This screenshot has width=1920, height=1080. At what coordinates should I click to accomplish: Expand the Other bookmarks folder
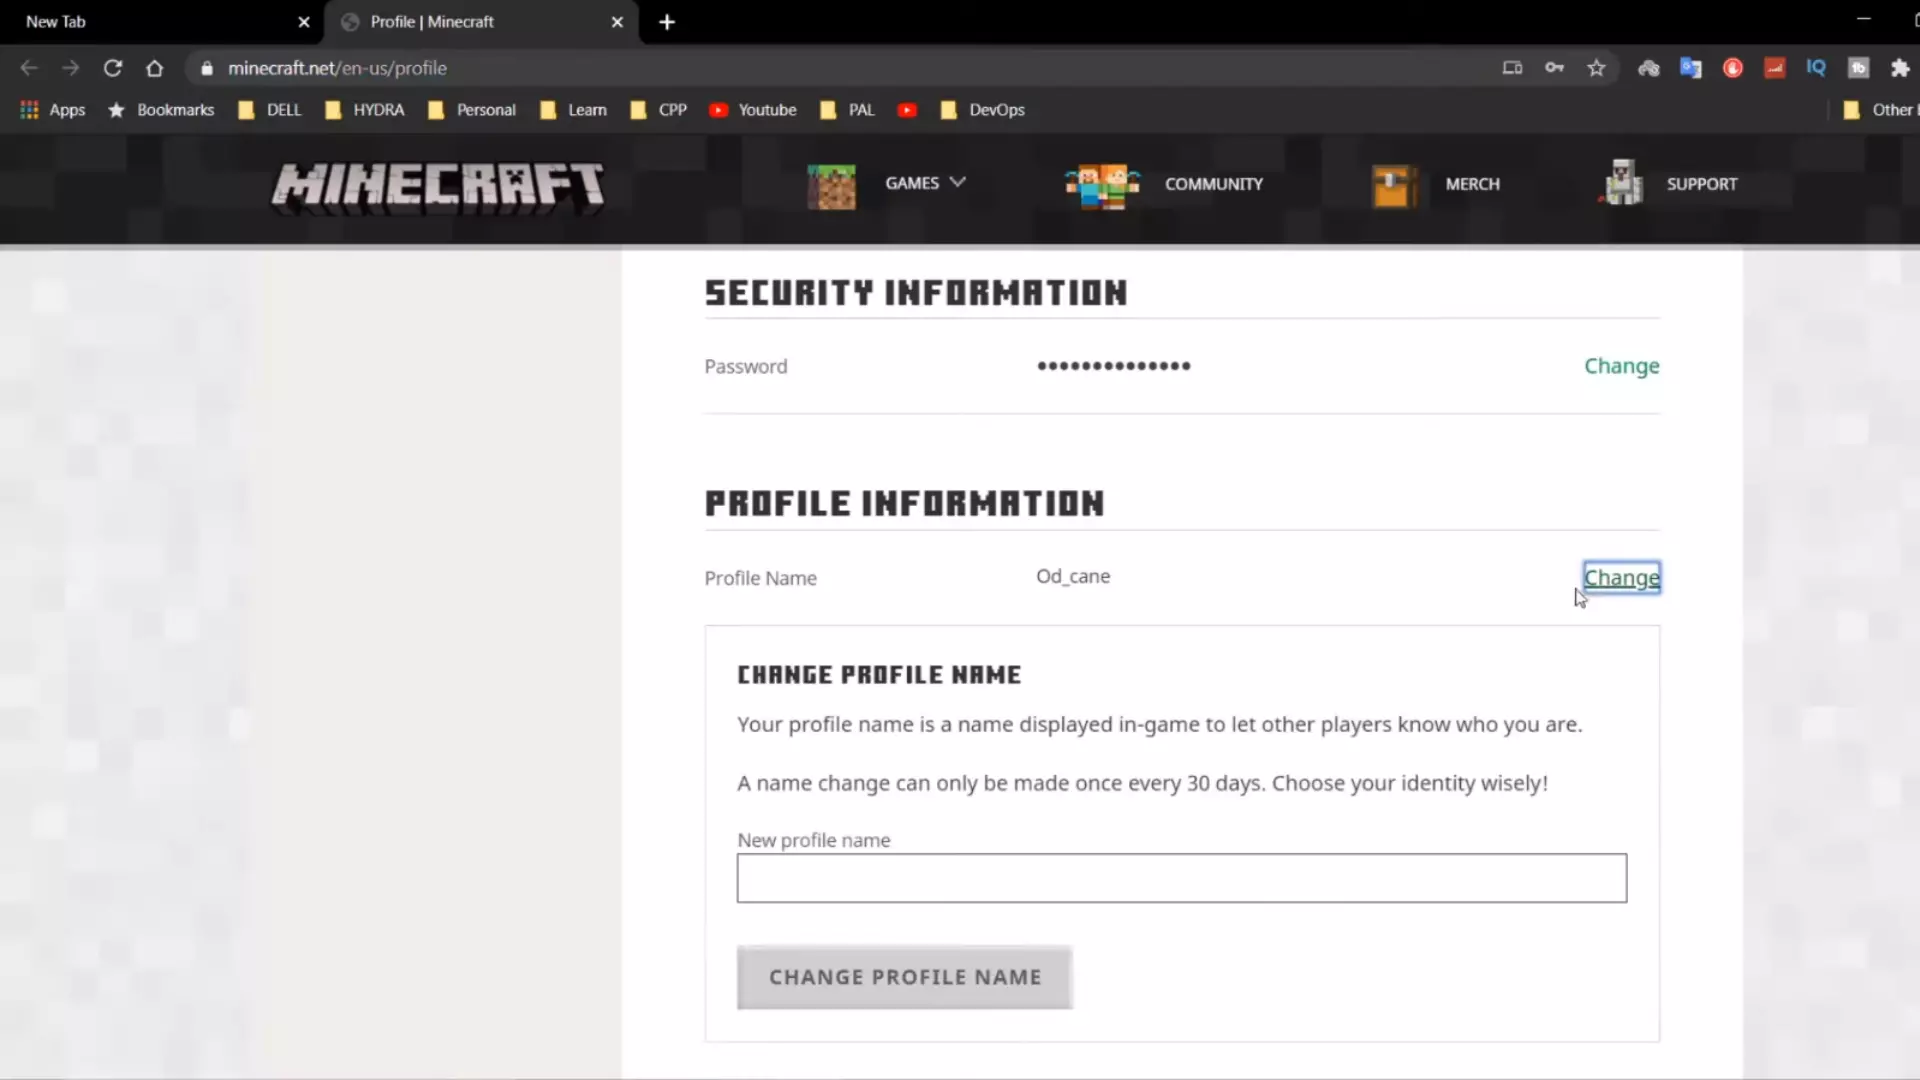point(1884,109)
